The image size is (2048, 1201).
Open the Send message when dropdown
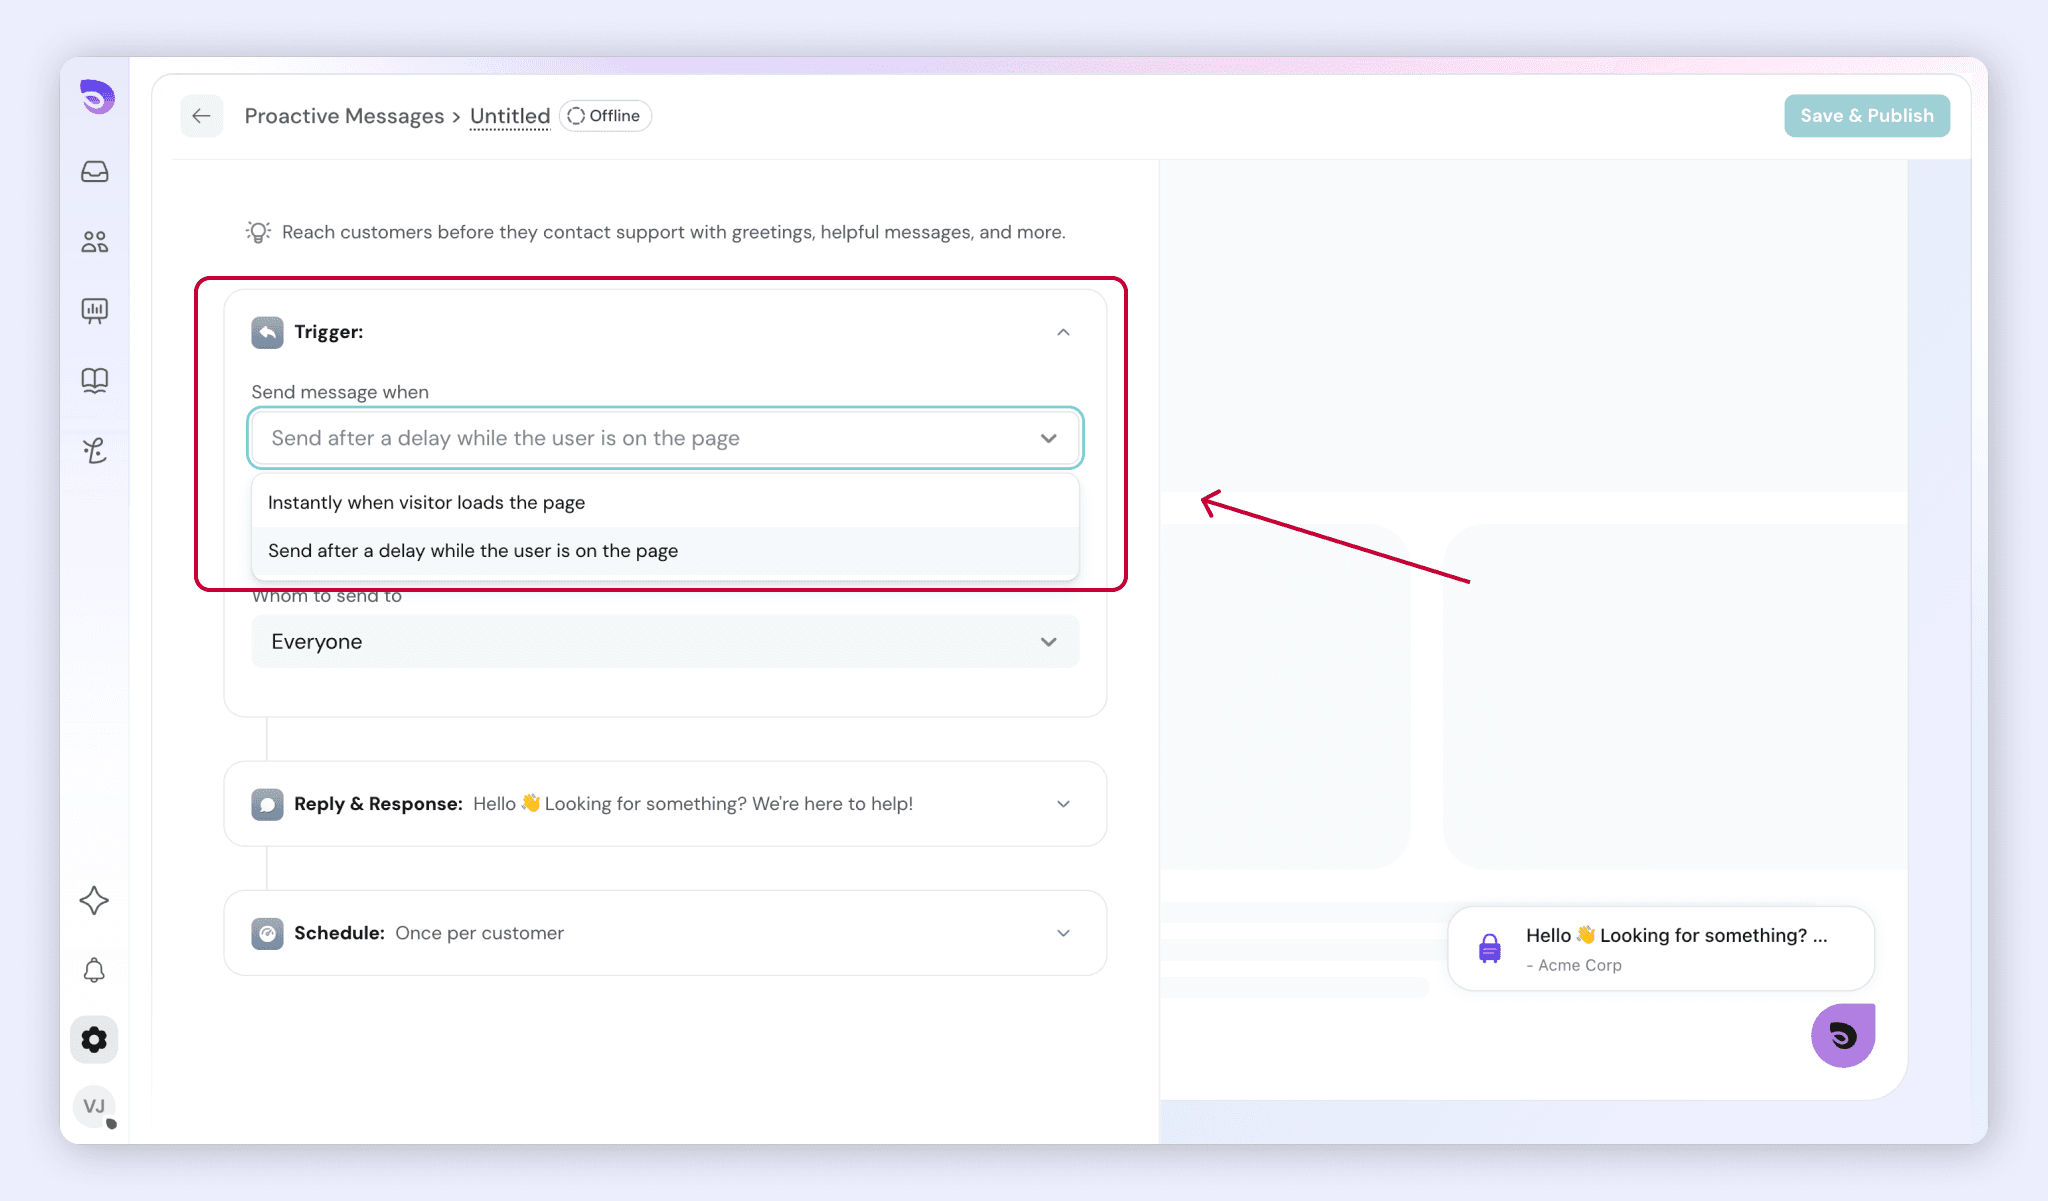(665, 438)
